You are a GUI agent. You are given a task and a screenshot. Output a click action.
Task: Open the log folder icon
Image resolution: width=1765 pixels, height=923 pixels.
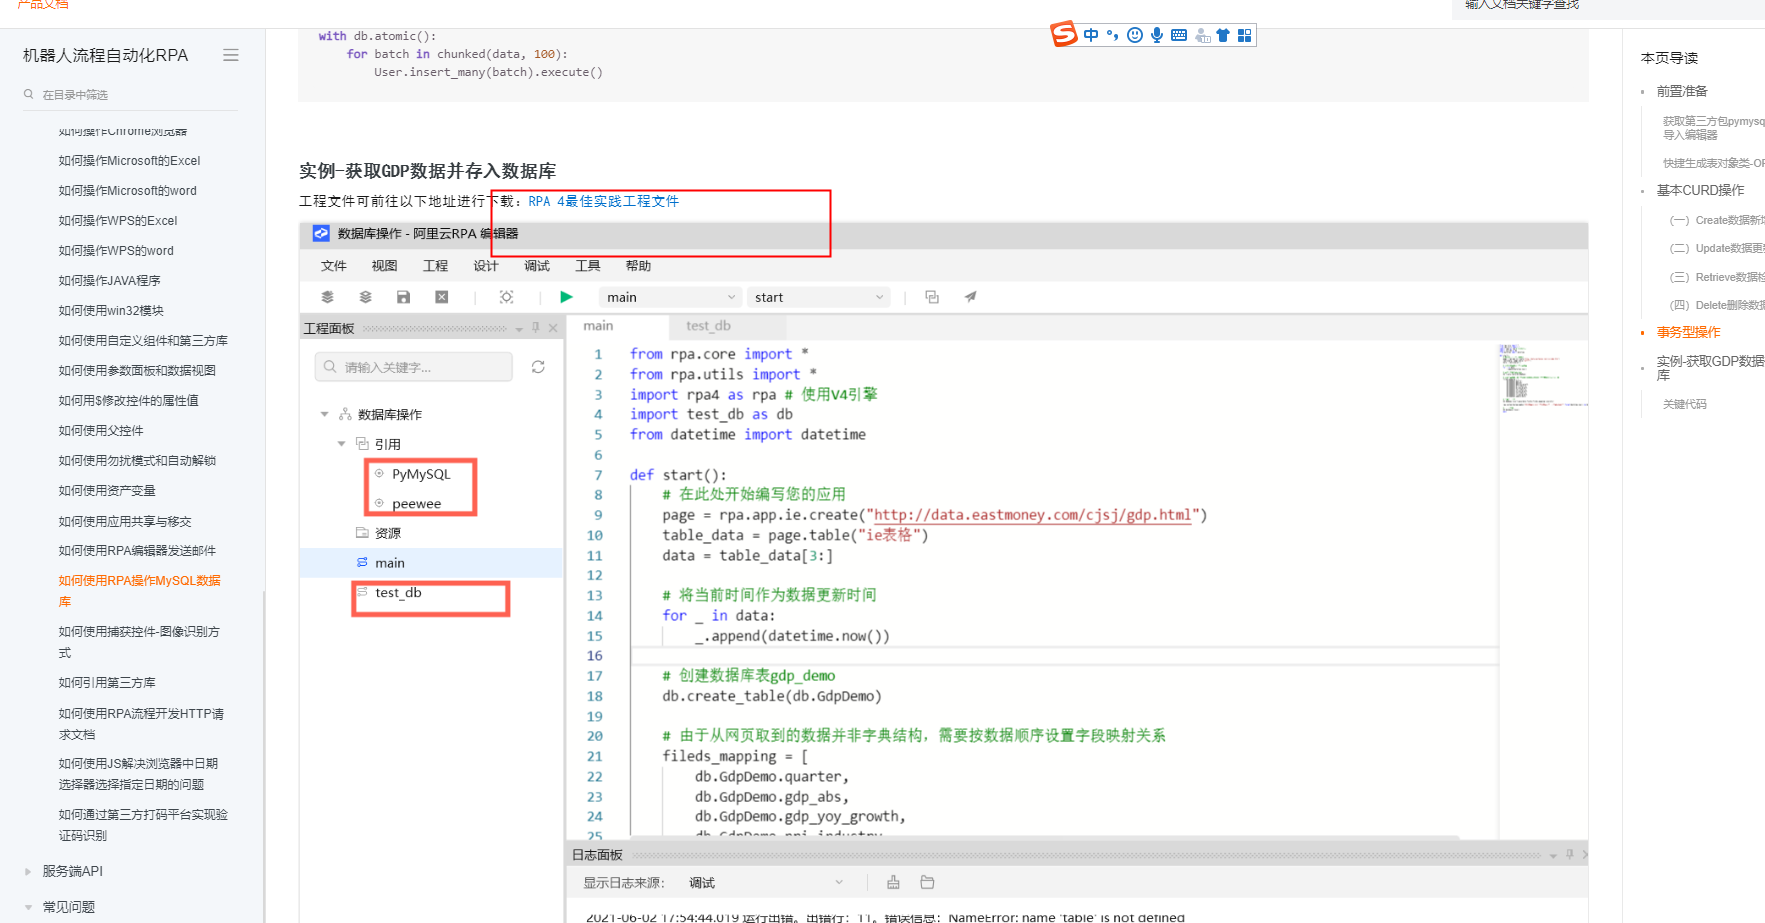[927, 882]
